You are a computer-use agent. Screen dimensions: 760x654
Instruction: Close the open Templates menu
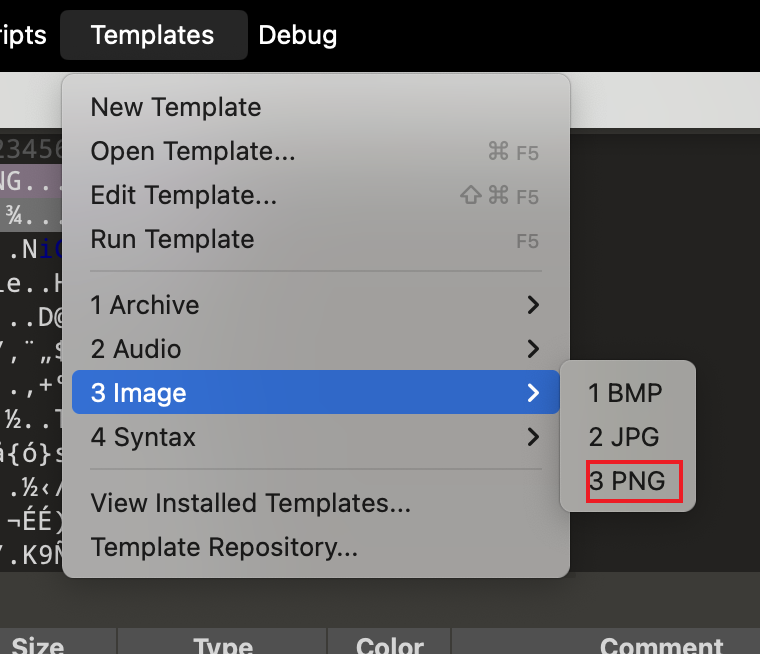[x=152, y=36]
